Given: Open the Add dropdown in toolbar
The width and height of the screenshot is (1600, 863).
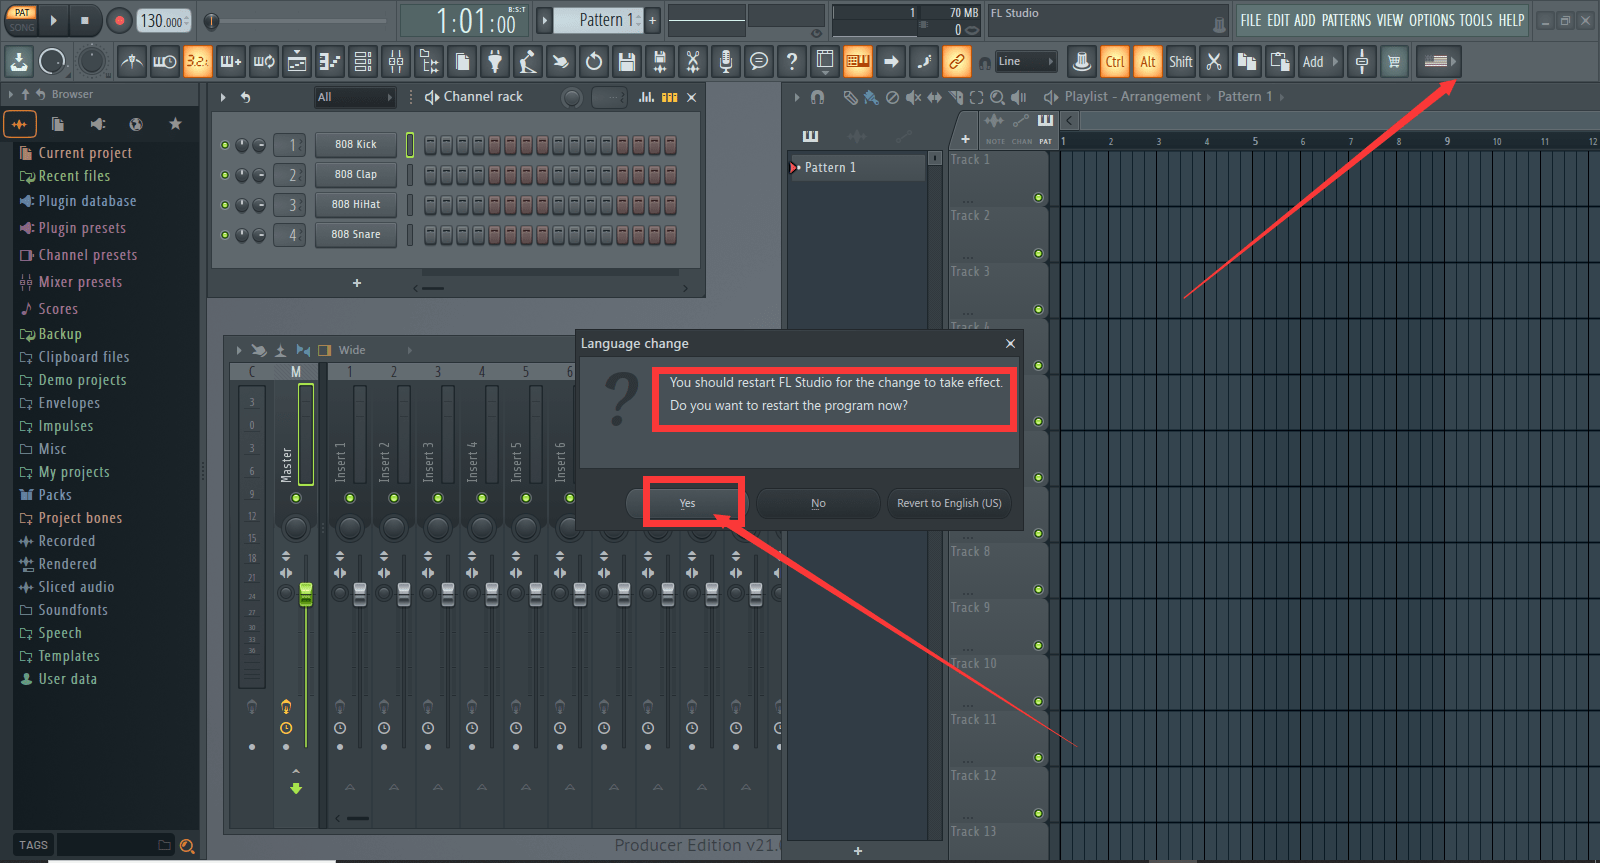Looking at the screenshot, I should pyautogui.click(x=1321, y=62).
